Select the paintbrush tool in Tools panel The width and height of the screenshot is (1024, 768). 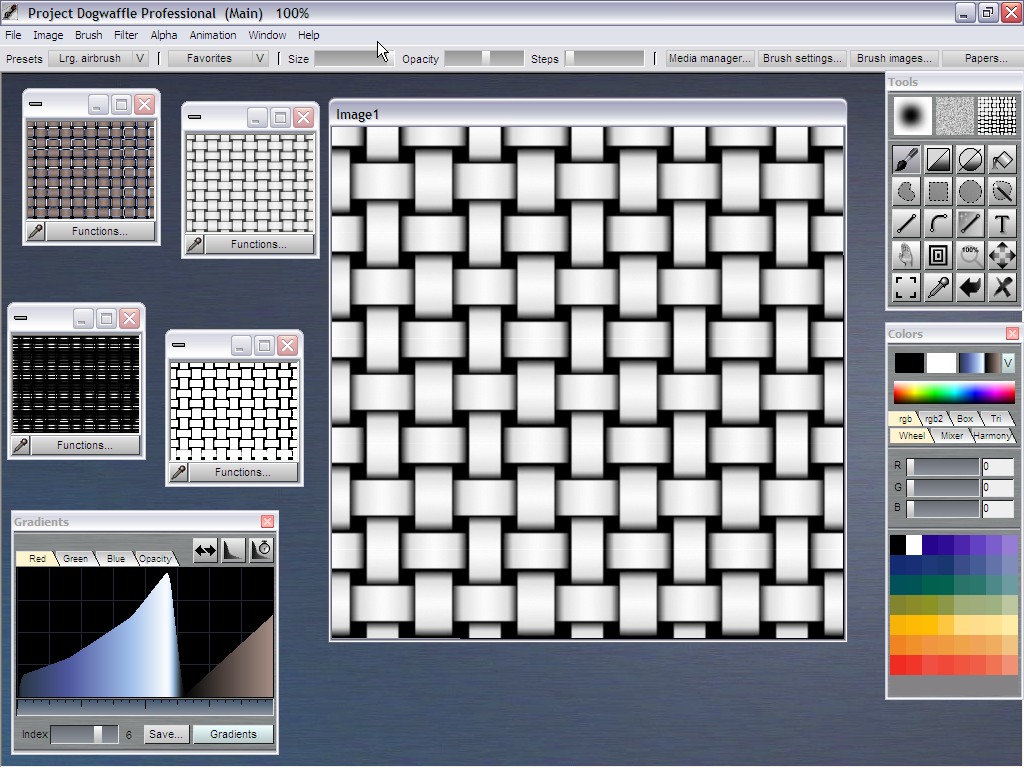(906, 160)
